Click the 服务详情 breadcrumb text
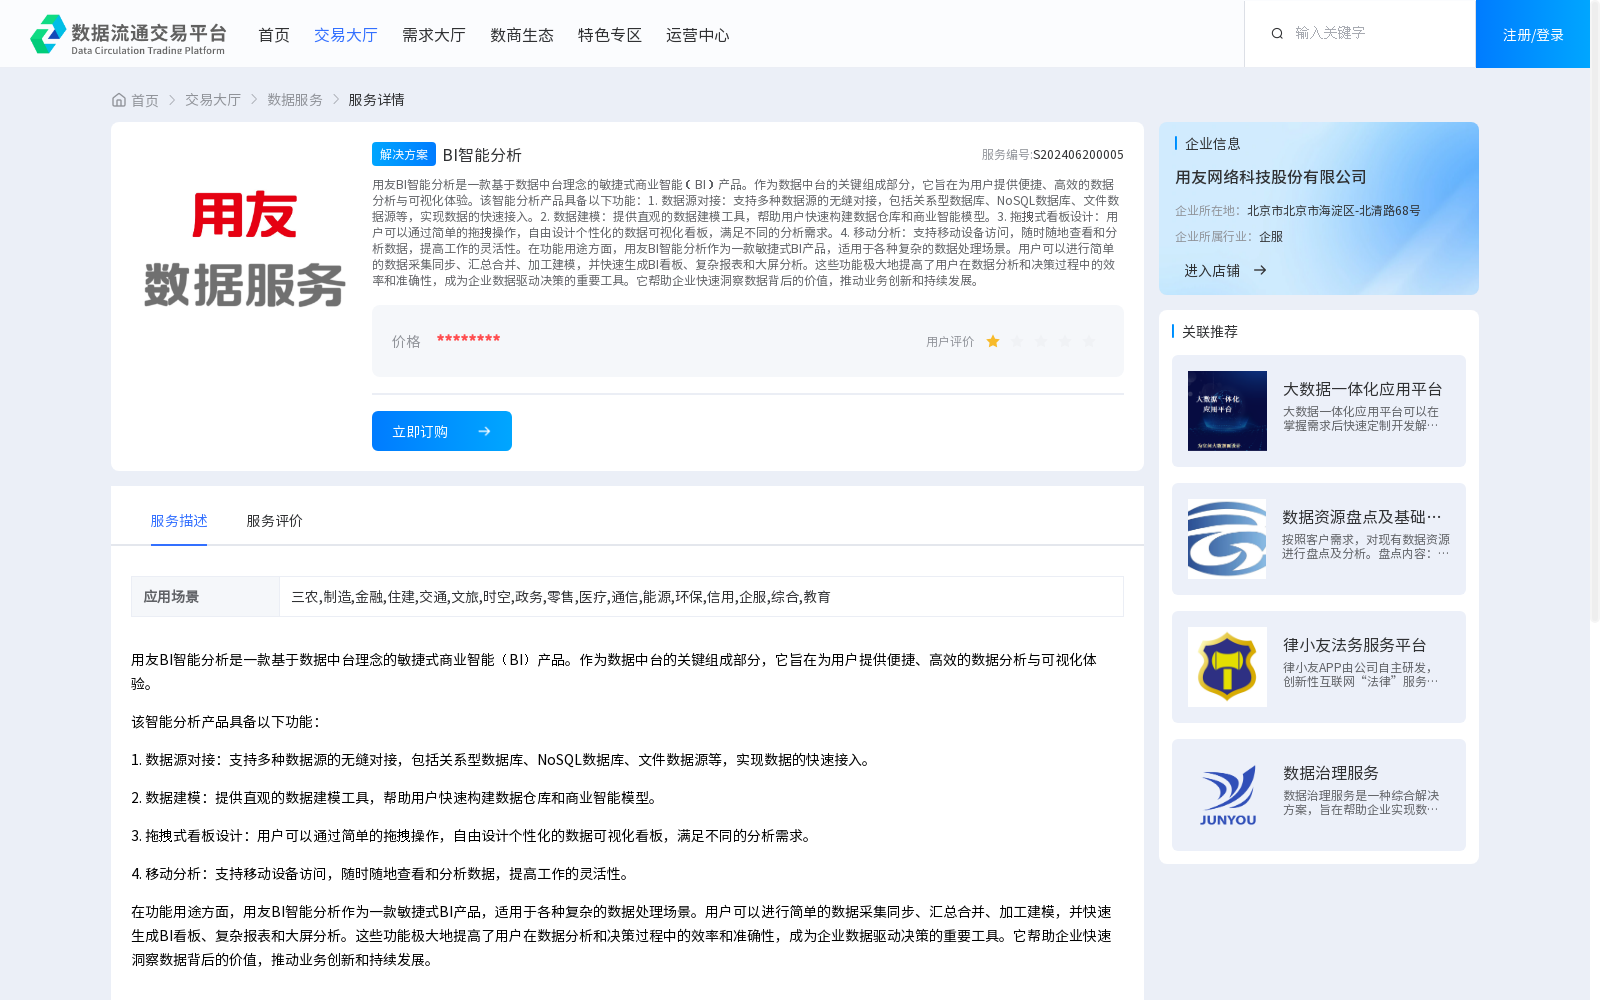Image resolution: width=1600 pixels, height=1000 pixels. click(x=376, y=100)
